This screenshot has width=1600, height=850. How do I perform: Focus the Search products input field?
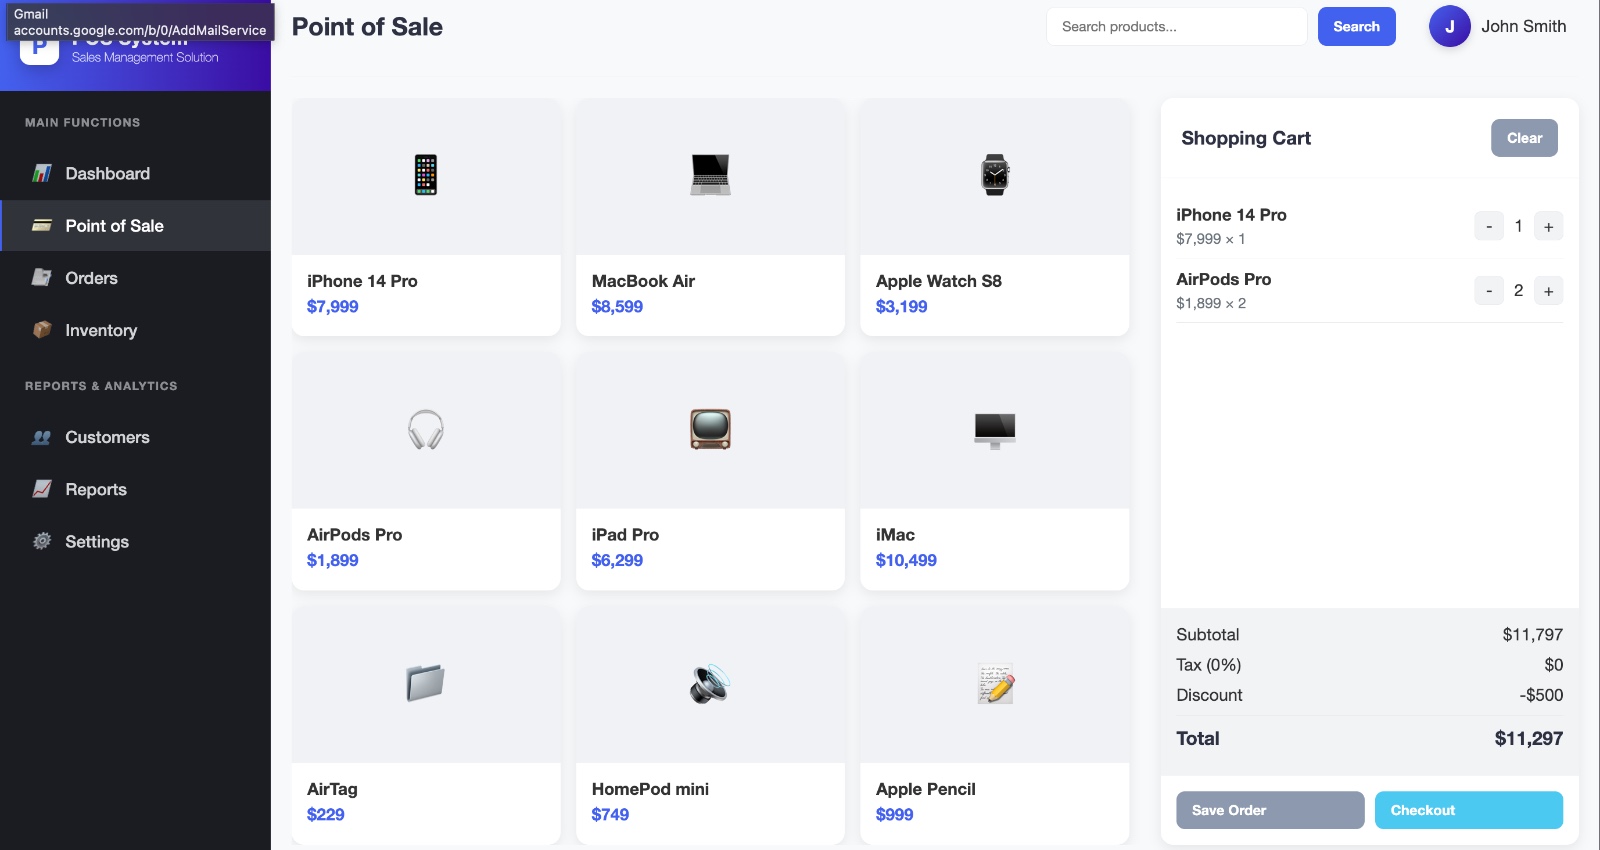1176,27
